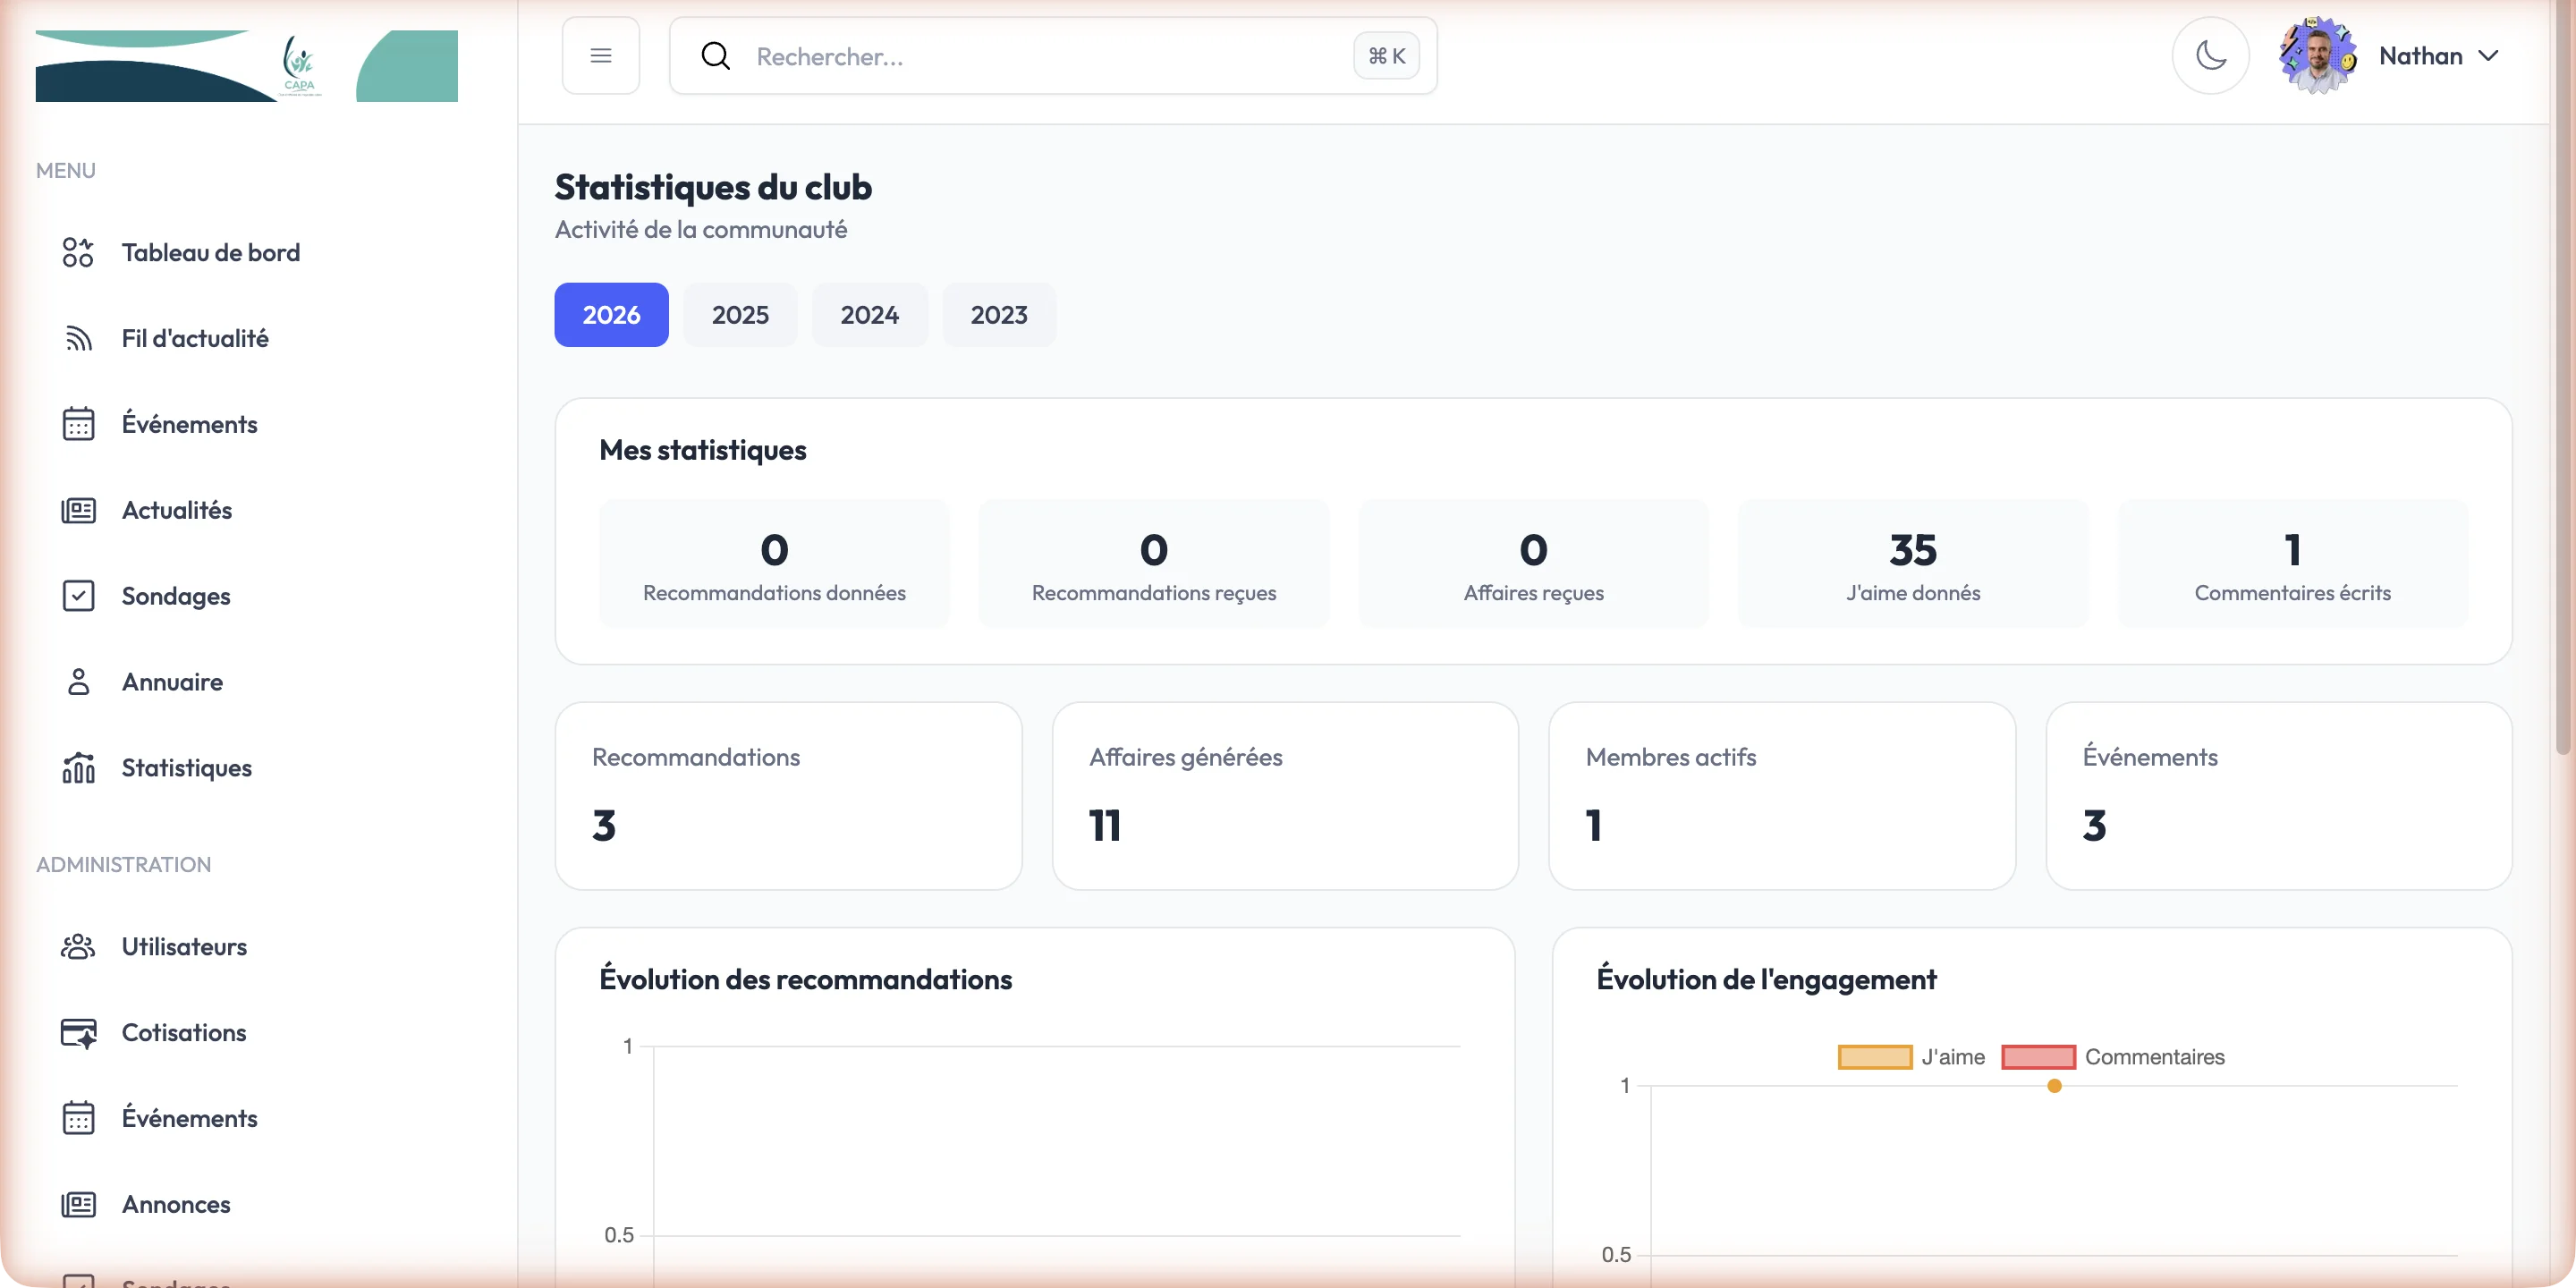Click the Tableau de bord grid icon

(x=78, y=252)
